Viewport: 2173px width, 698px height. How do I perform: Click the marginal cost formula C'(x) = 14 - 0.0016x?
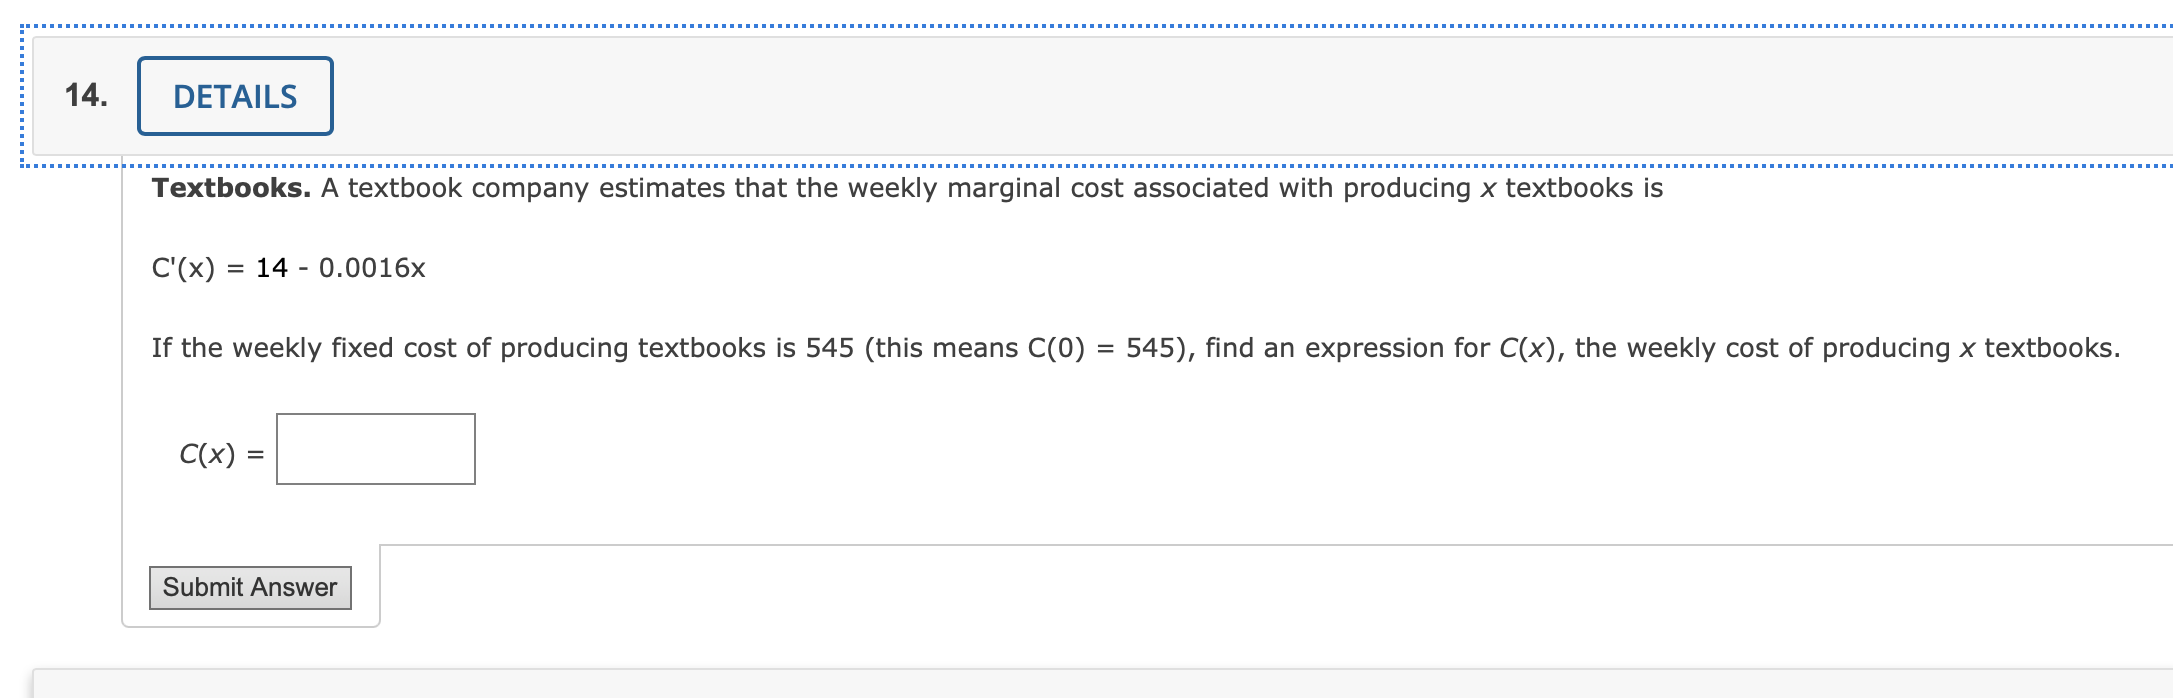point(288,267)
